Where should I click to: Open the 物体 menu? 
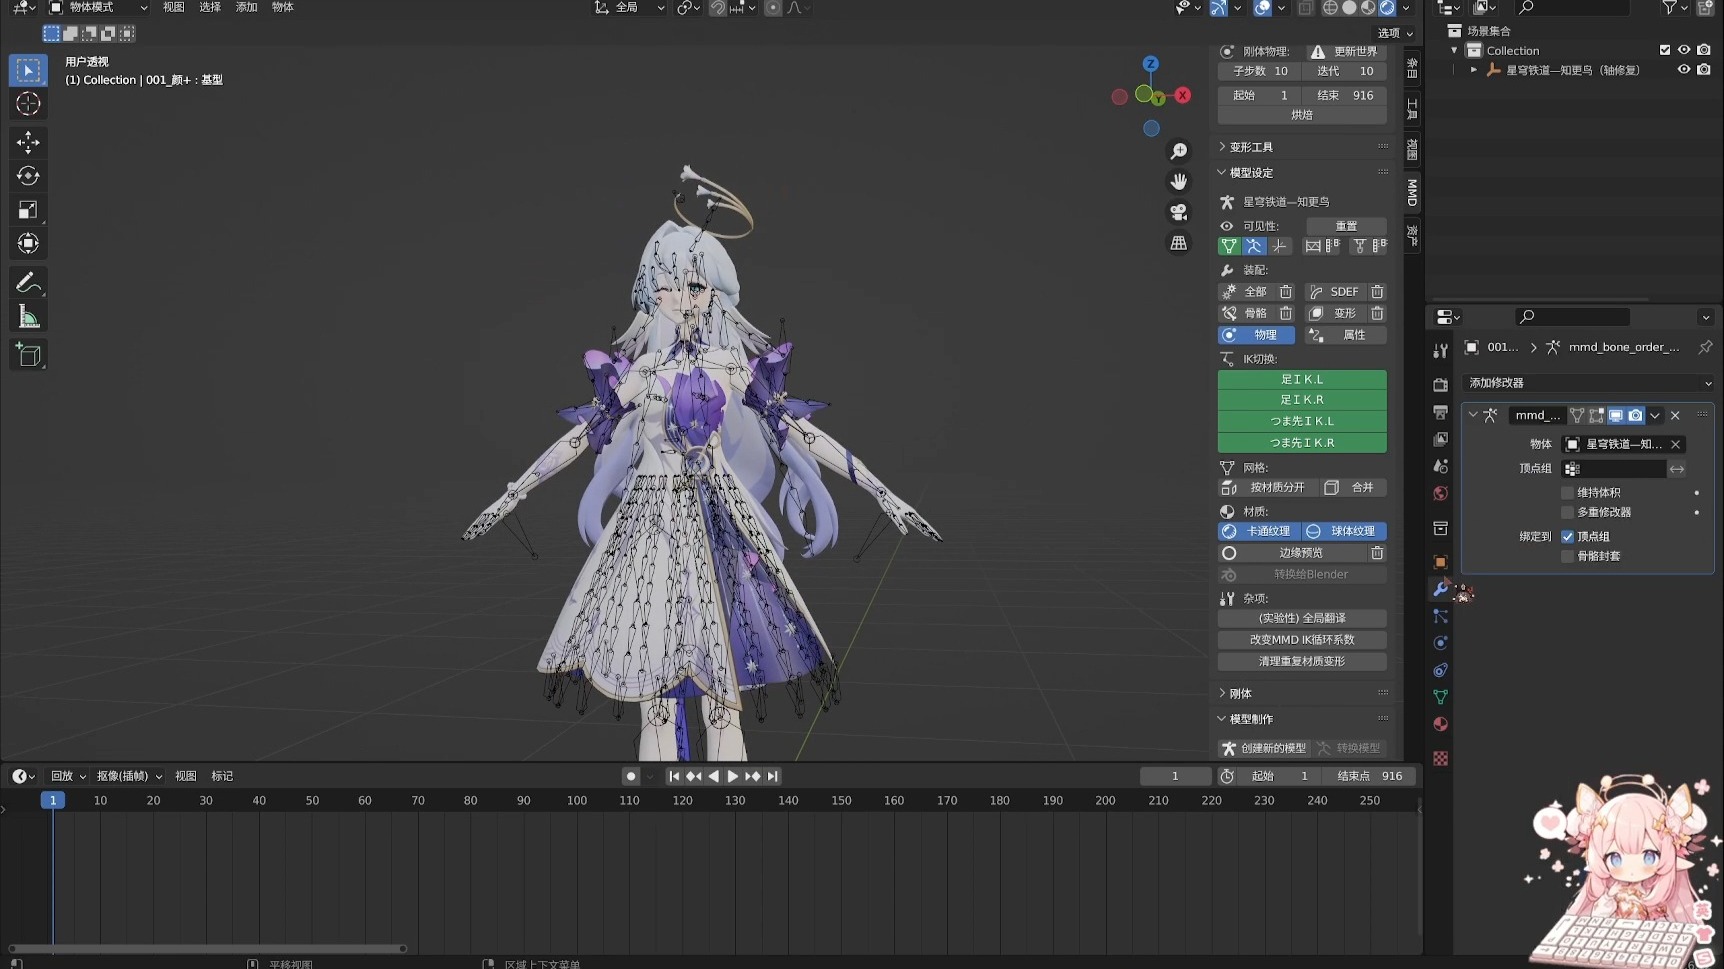tap(283, 8)
